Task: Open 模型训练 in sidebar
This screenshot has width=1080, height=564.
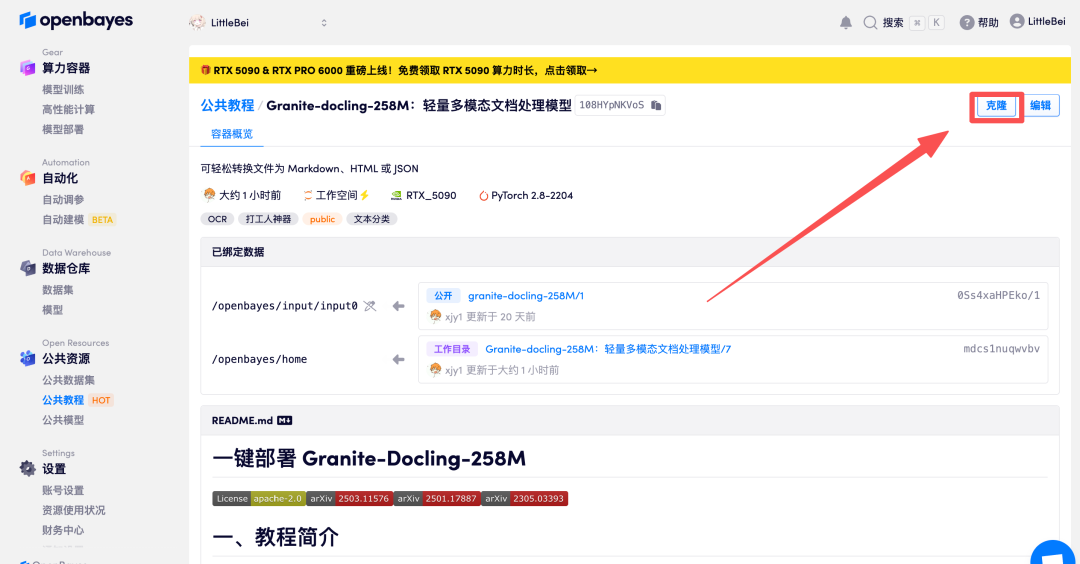Action: 63,90
